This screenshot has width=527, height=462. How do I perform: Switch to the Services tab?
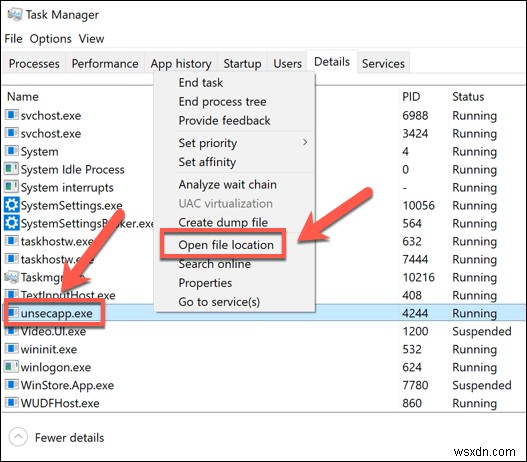[383, 63]
